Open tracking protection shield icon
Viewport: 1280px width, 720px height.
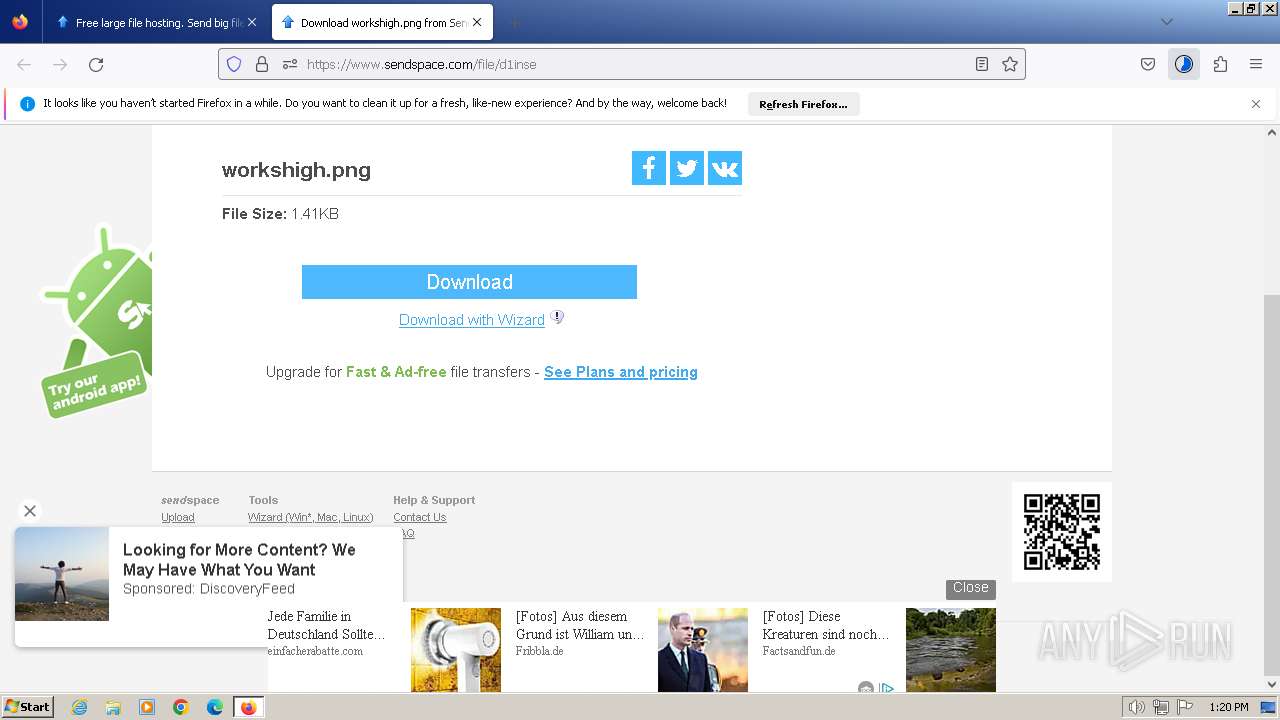pyautogui.click(x=234, y=64)
